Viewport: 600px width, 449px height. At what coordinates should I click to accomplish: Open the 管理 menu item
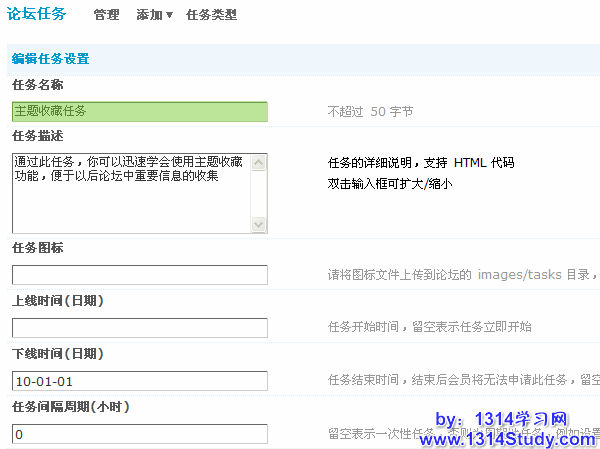106,15
